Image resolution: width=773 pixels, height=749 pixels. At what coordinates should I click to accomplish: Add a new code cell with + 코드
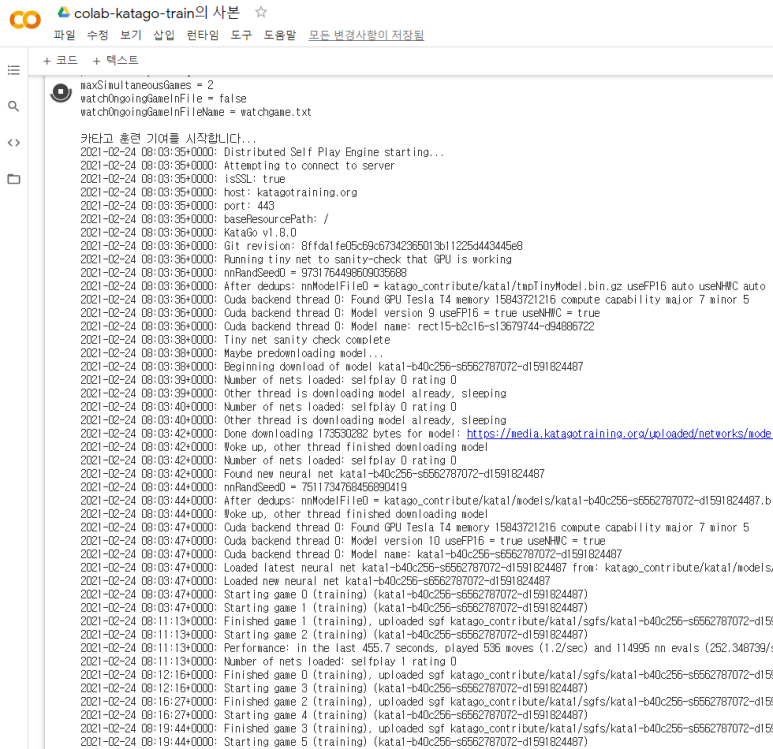(x=60, y=61)
